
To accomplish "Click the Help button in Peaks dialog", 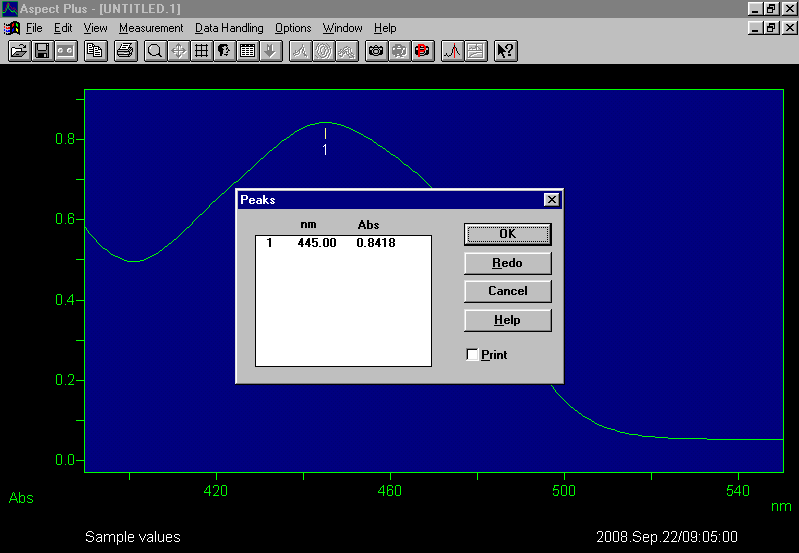I will pyautogui.click(x=507, y=320).
